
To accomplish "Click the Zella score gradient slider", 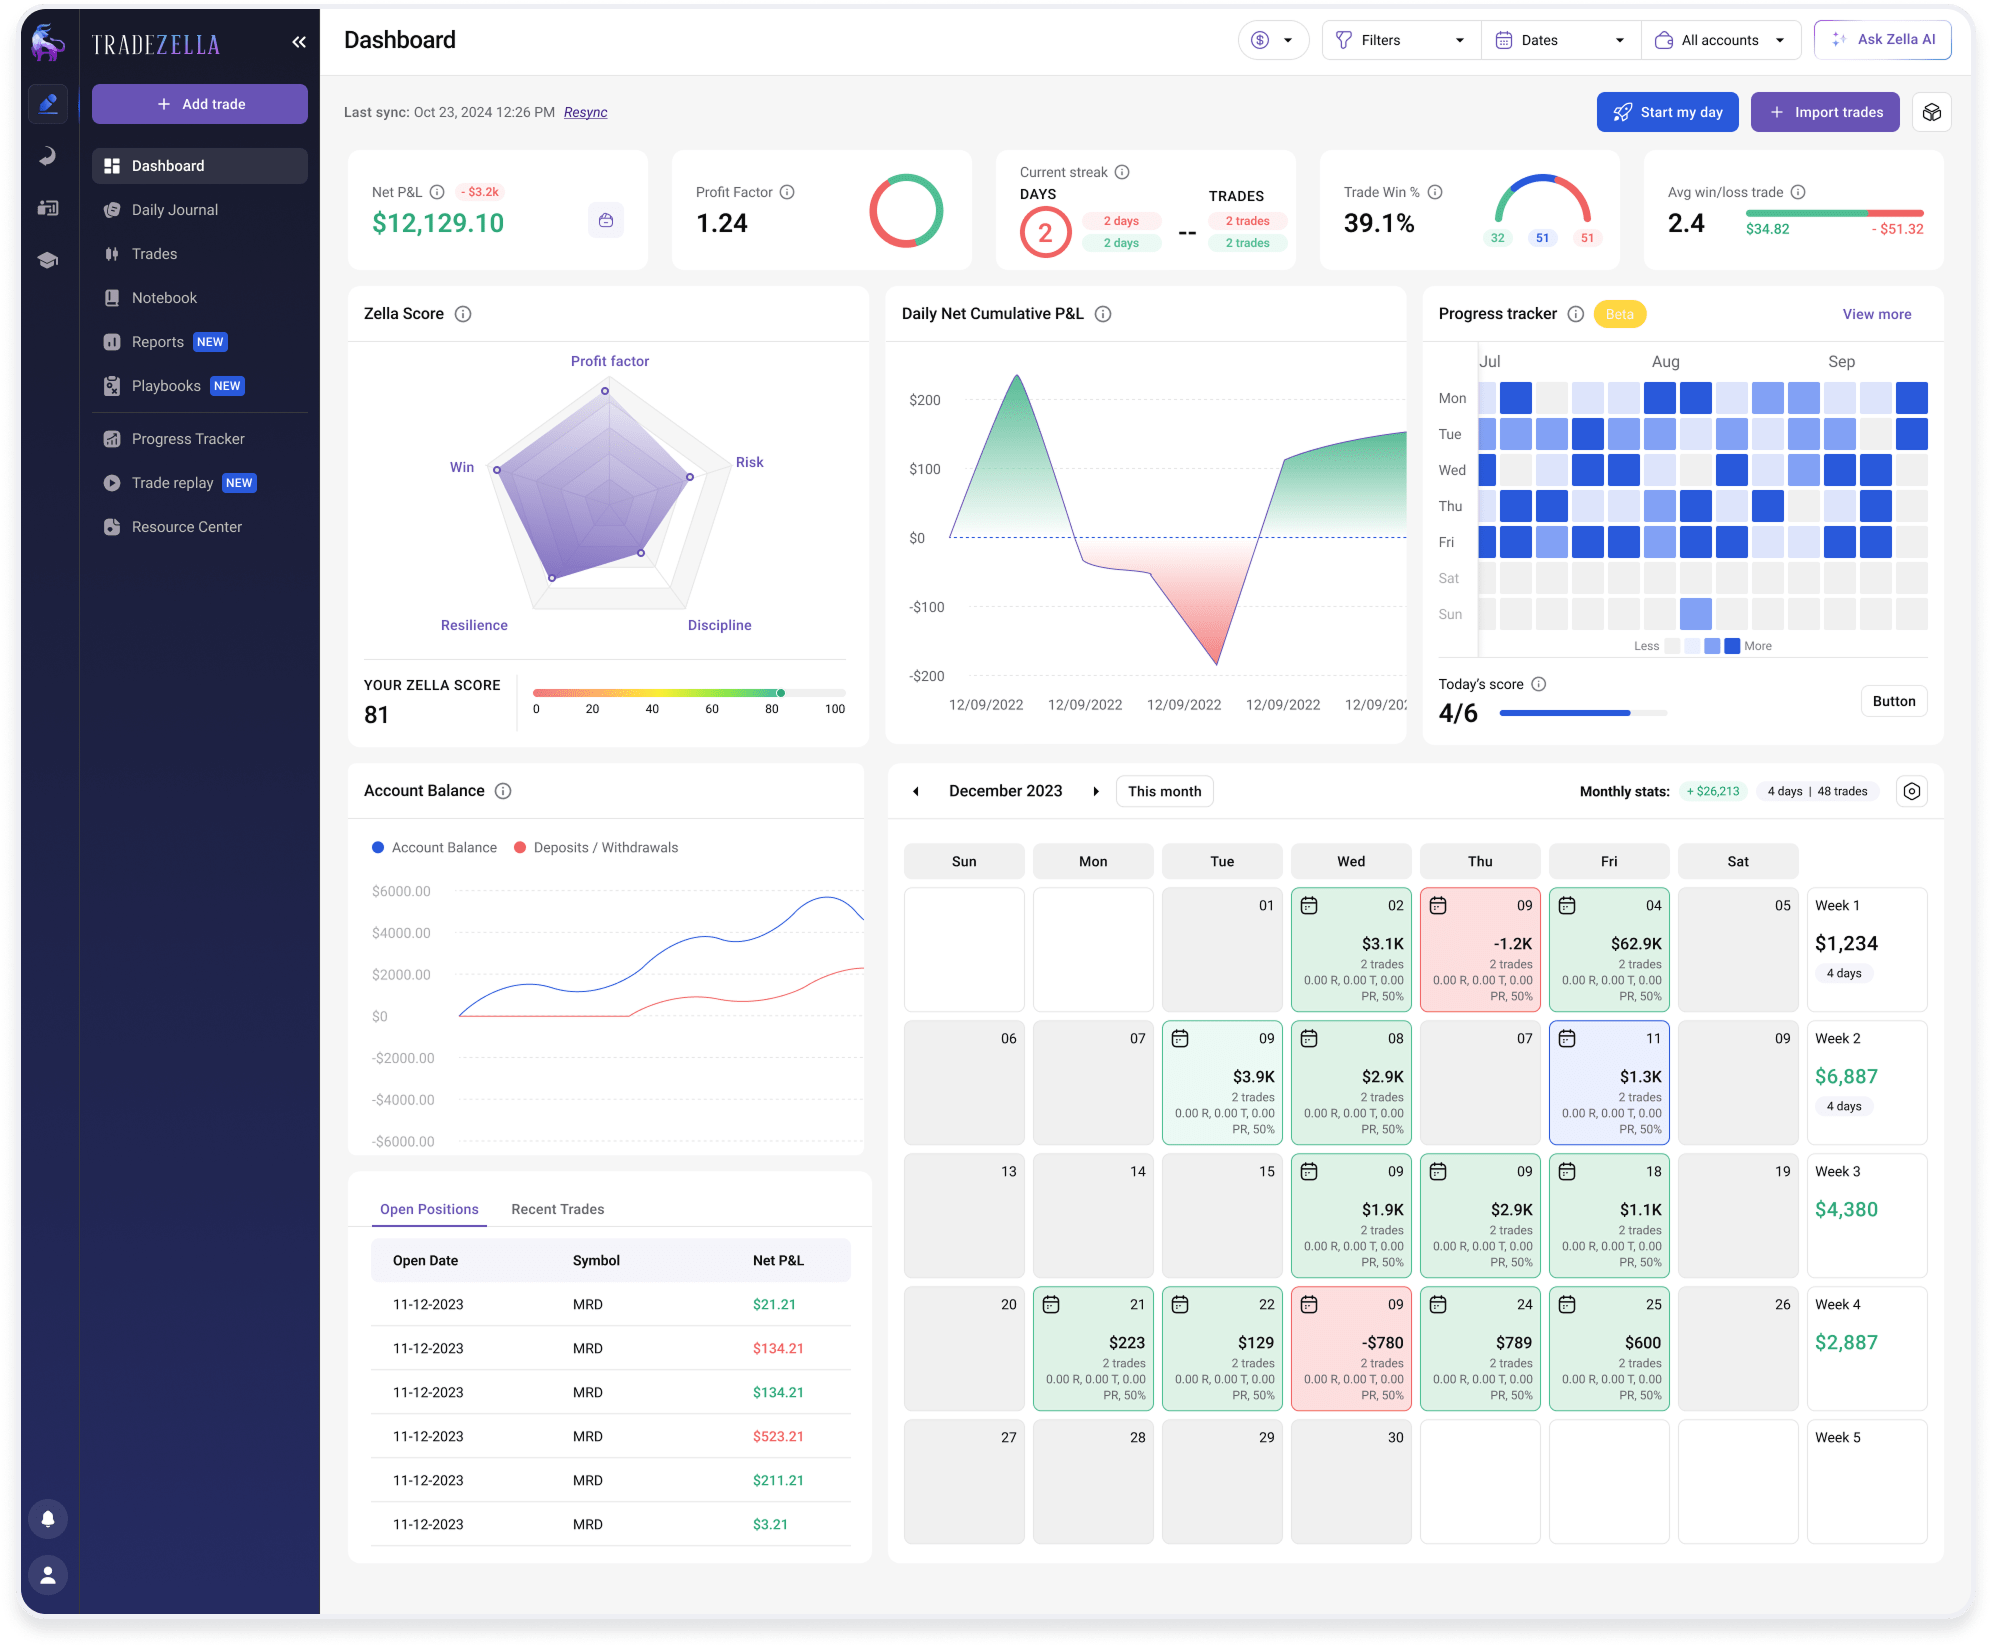I will tap(688, 692).
